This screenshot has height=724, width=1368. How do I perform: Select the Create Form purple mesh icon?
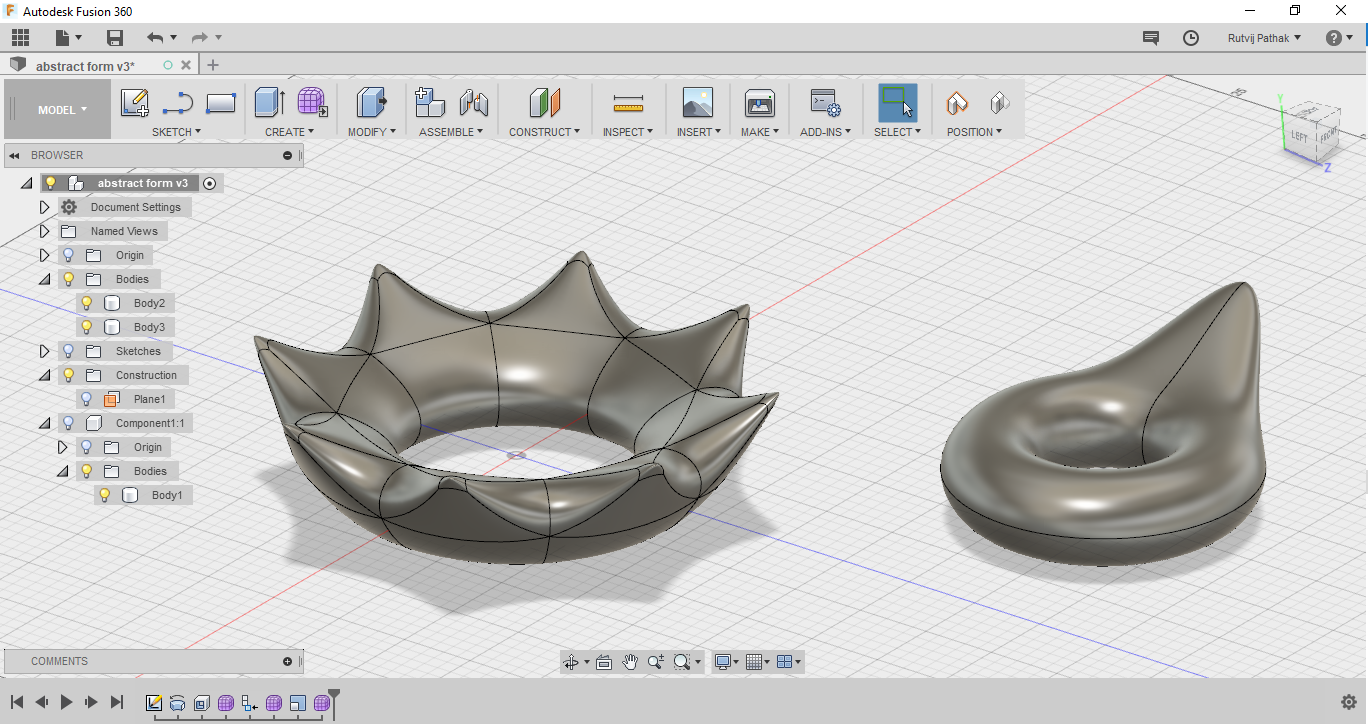[x=312, y=102]
